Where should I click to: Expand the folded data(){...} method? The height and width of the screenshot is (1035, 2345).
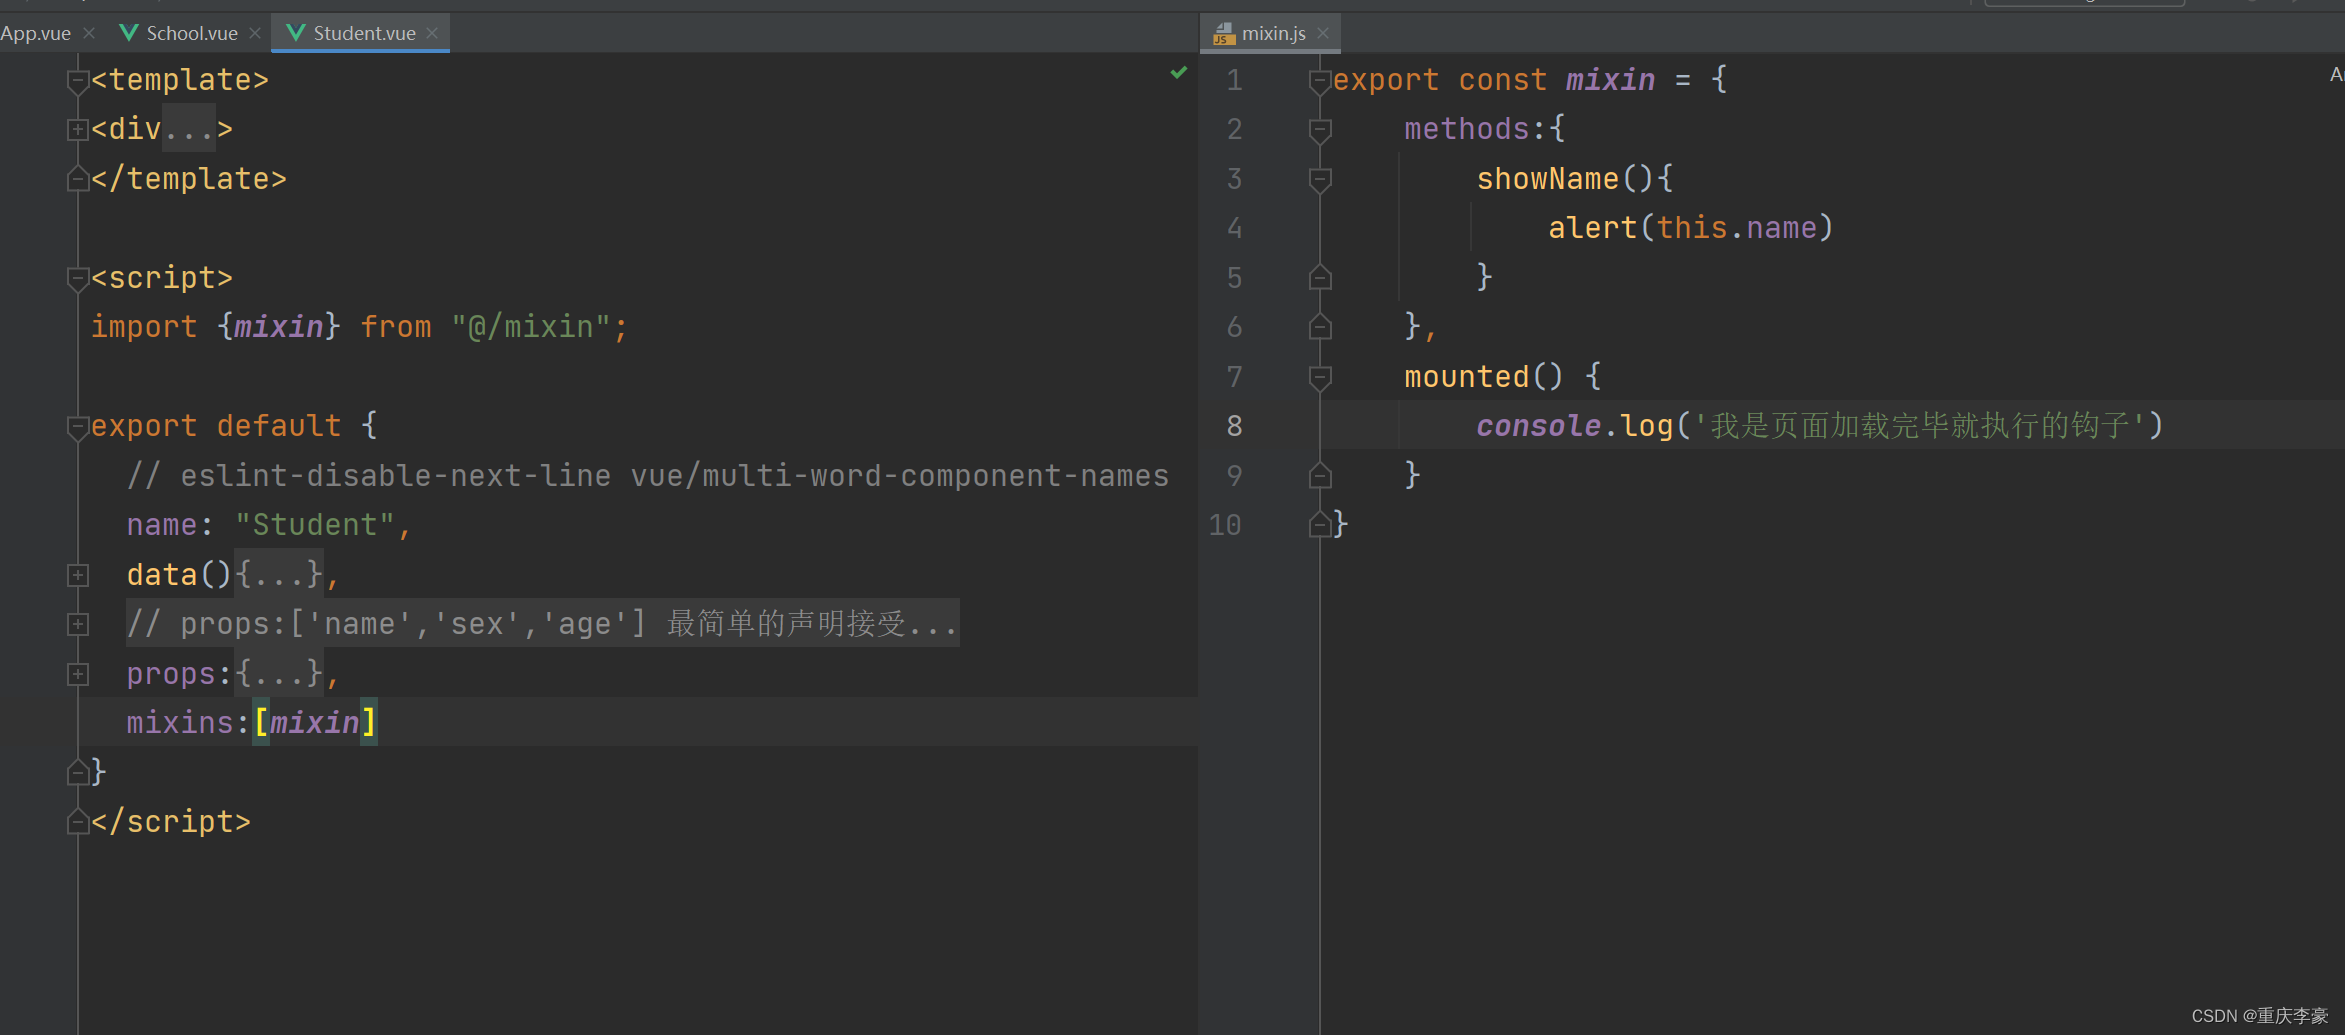[78, 575]
